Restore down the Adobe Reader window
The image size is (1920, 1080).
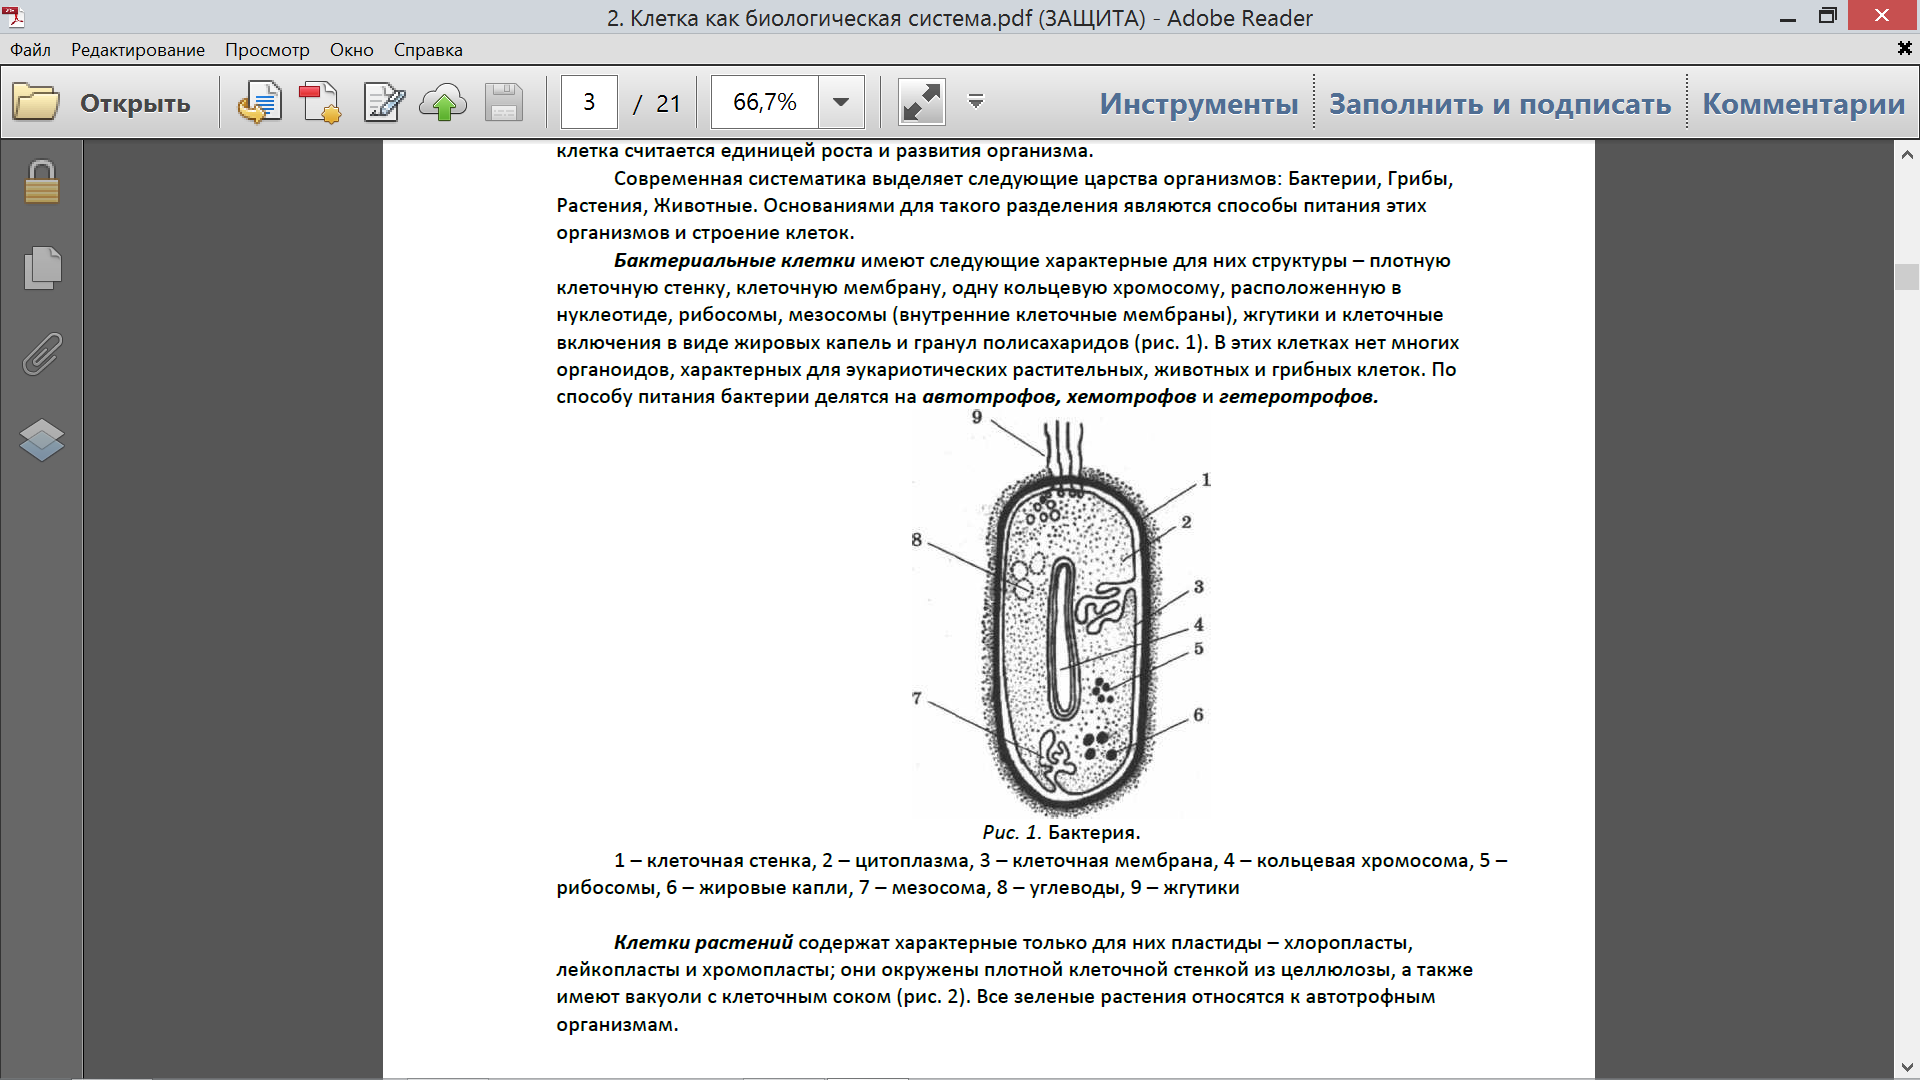pos(1827,15)
